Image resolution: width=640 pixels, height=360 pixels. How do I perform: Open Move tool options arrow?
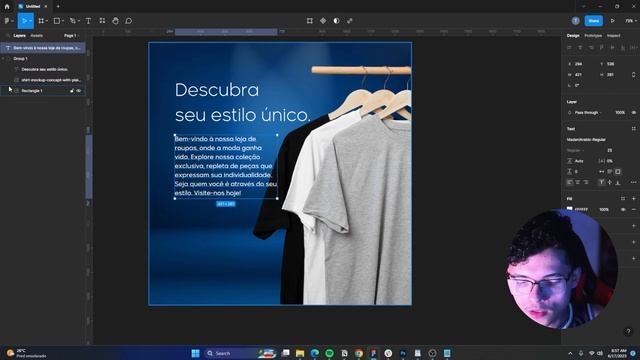point(30,21)
